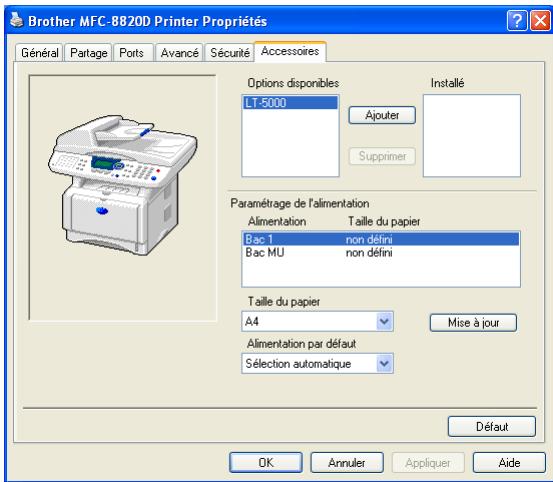The width and height of the screenshot is (553, 482).
Task: Click the Appliquer button
Action: coord(428,463)
